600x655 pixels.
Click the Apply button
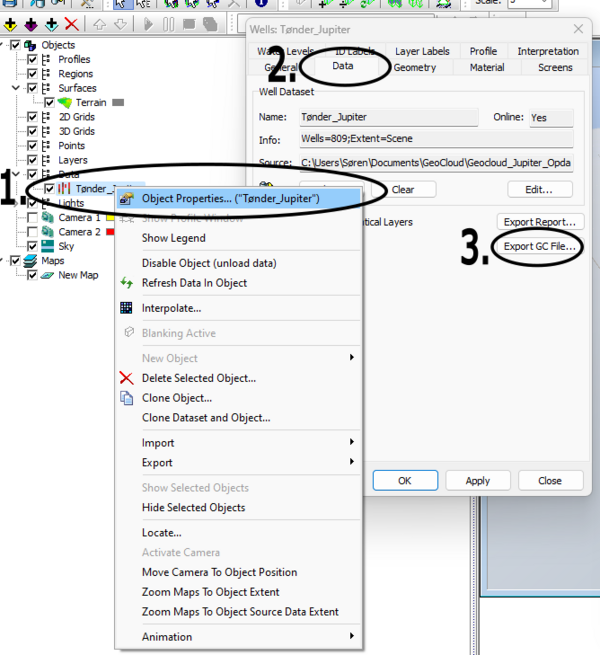[x=478, y=480]
